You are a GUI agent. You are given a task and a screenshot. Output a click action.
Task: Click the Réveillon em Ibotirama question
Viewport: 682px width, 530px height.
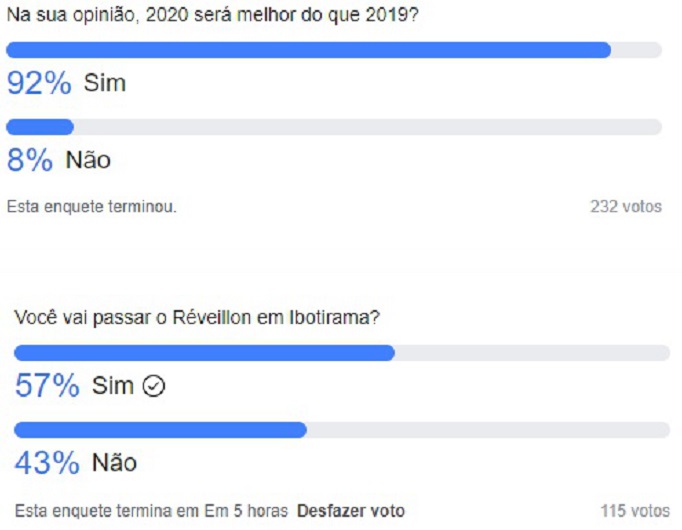pyautogui.click(x=197, y=317)
